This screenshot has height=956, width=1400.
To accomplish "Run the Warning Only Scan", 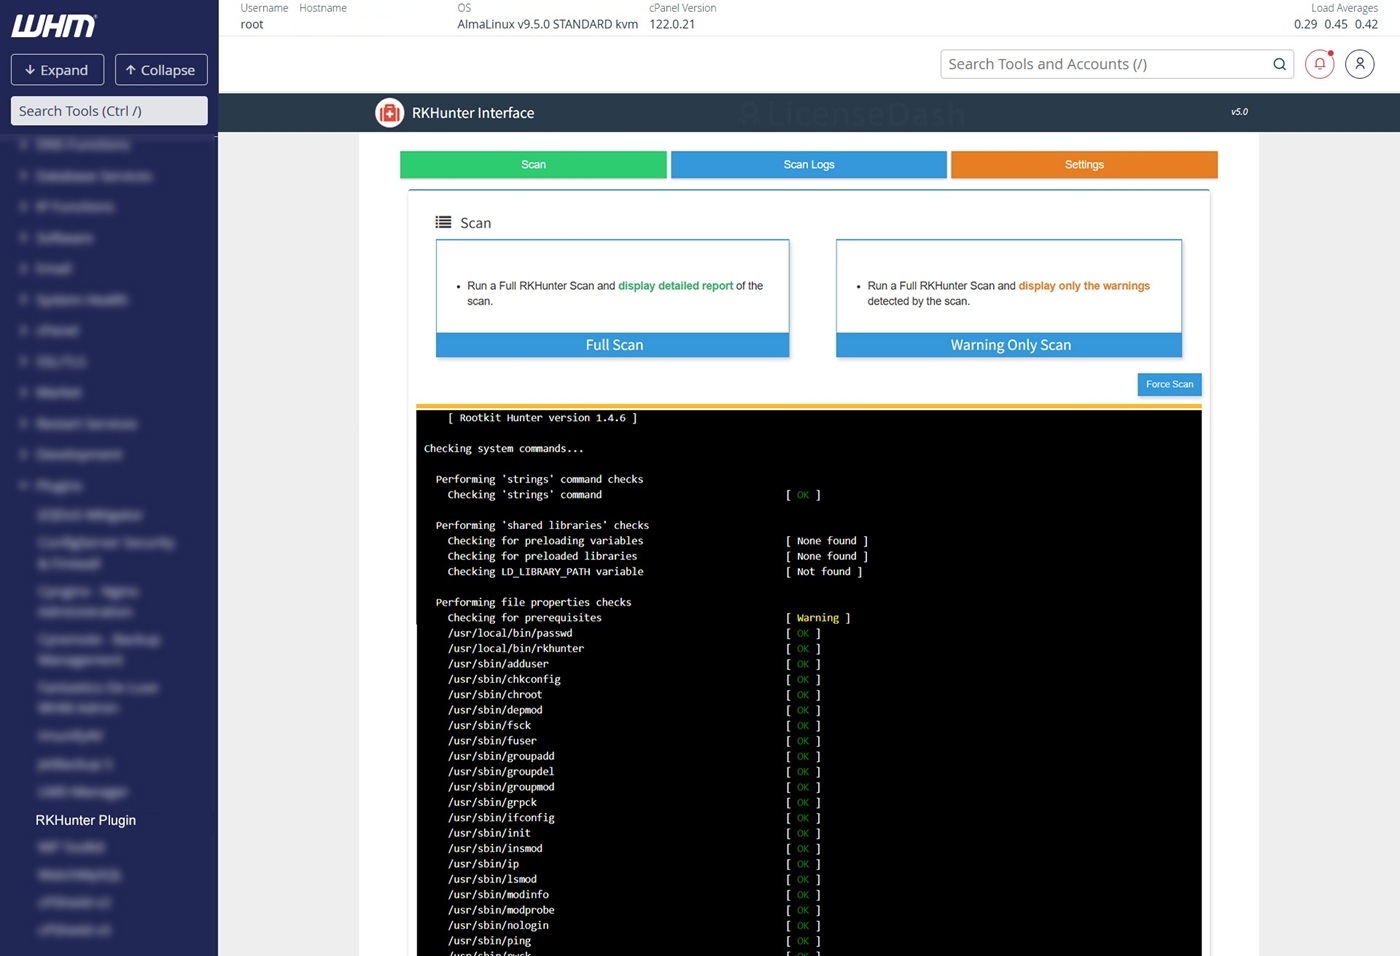I will (x=1009, y=345).
